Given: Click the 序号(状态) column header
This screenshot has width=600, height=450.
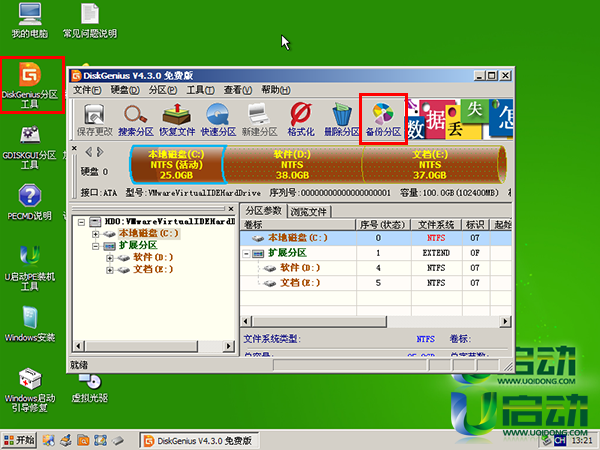Looking at the screenshot, I should coord(383,225).
